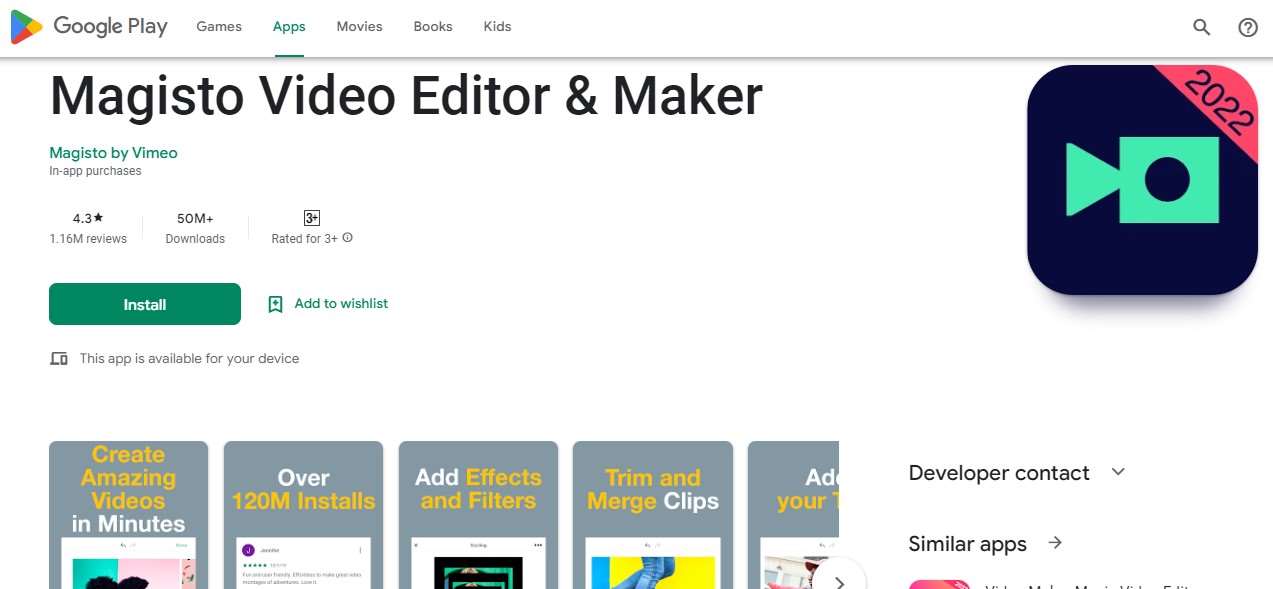1273x589 pixels.
Task: Click Add to wishlist
Action: pos(341,304)
